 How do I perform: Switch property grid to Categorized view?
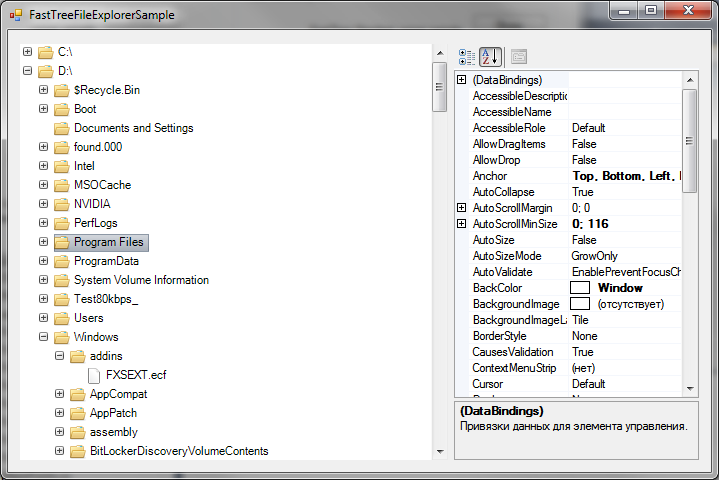click(x=467, y=57)
